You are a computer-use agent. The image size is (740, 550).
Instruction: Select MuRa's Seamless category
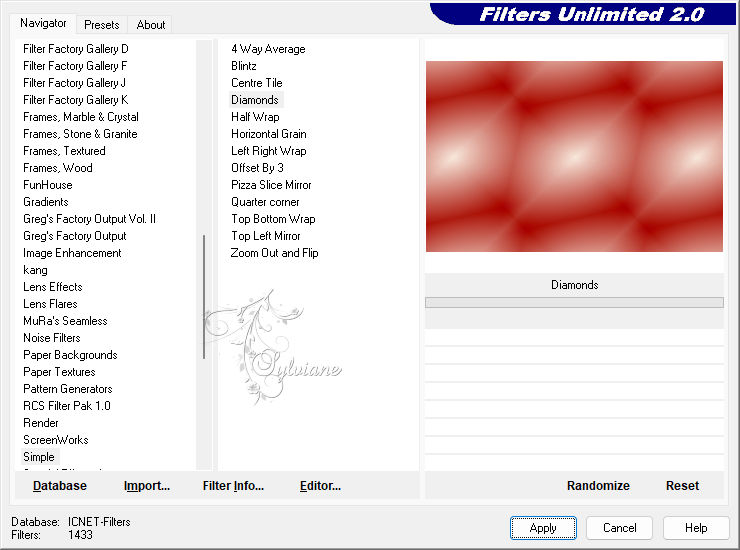65,321
